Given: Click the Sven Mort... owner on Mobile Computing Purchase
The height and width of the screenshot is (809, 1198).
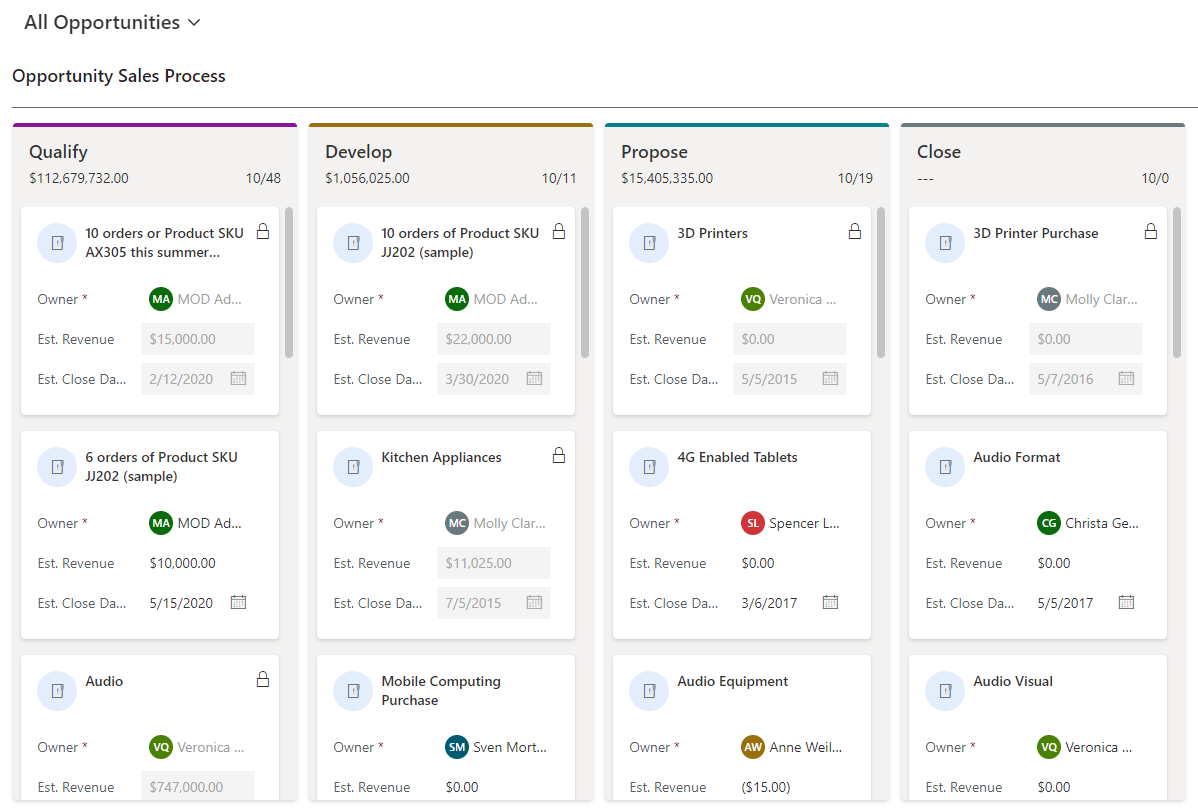Looking at the screenshot, I should (496, 747).
